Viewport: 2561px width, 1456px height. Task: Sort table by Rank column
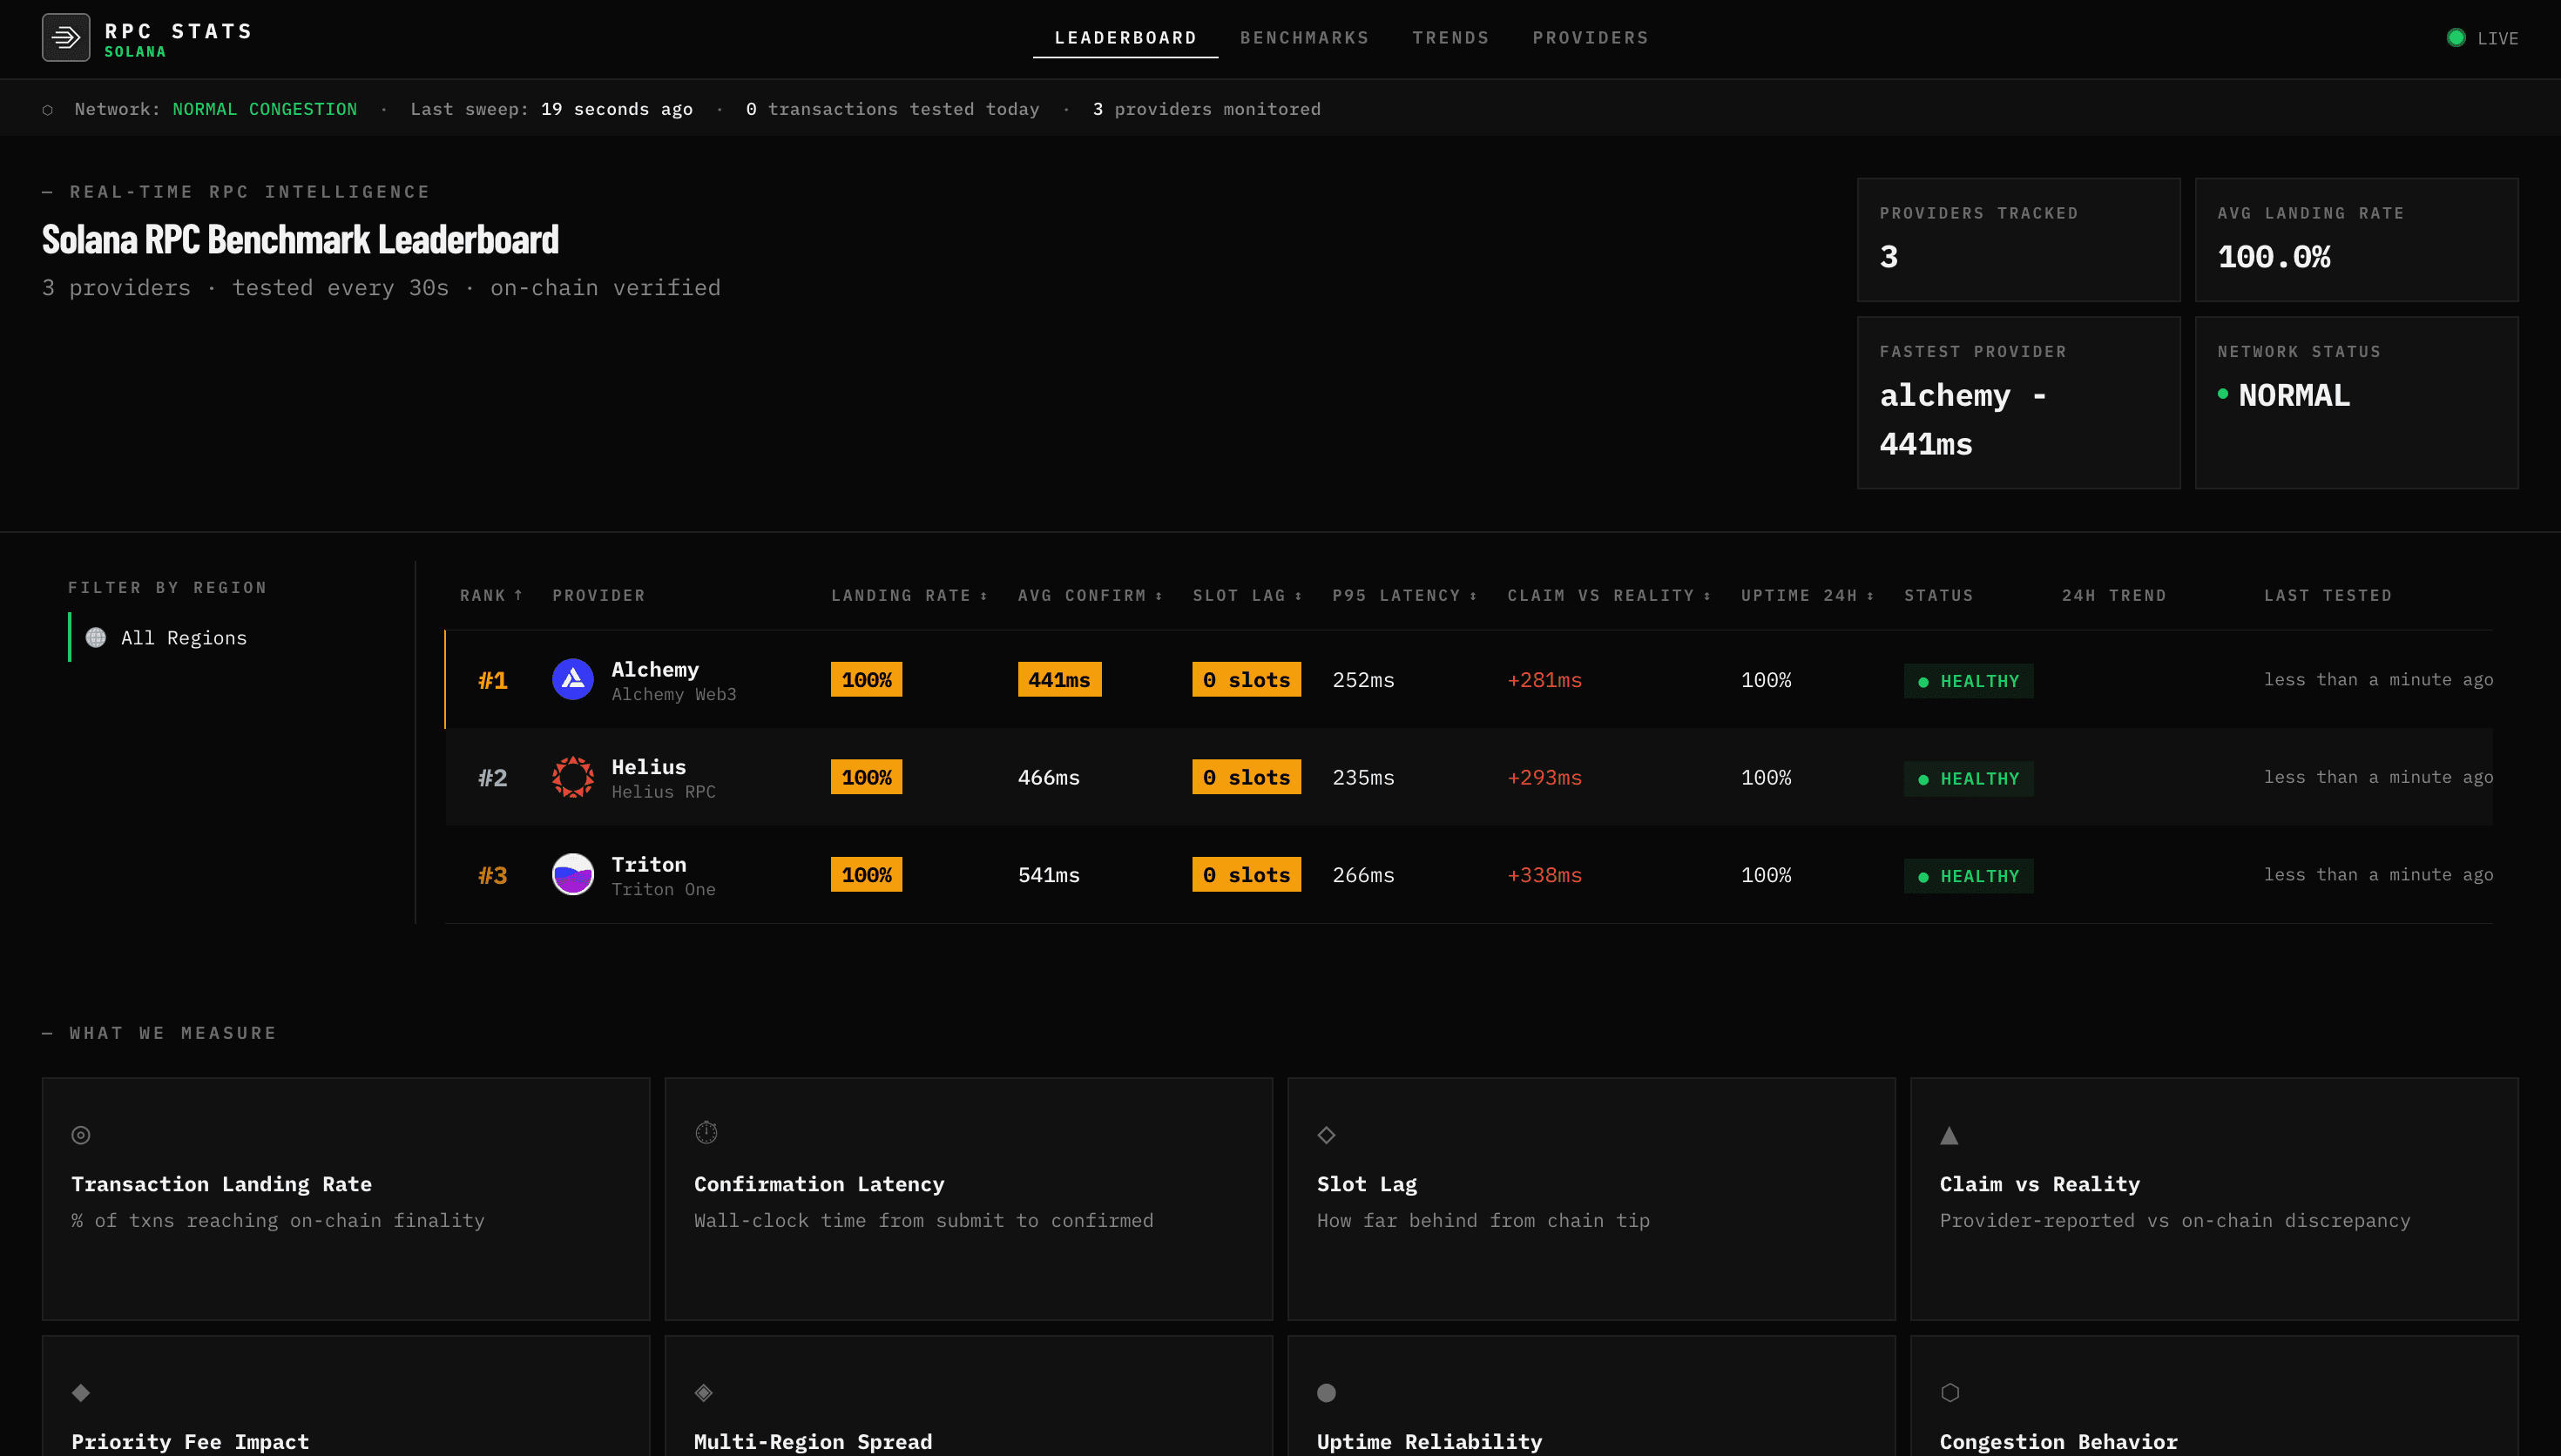point(491,596)
